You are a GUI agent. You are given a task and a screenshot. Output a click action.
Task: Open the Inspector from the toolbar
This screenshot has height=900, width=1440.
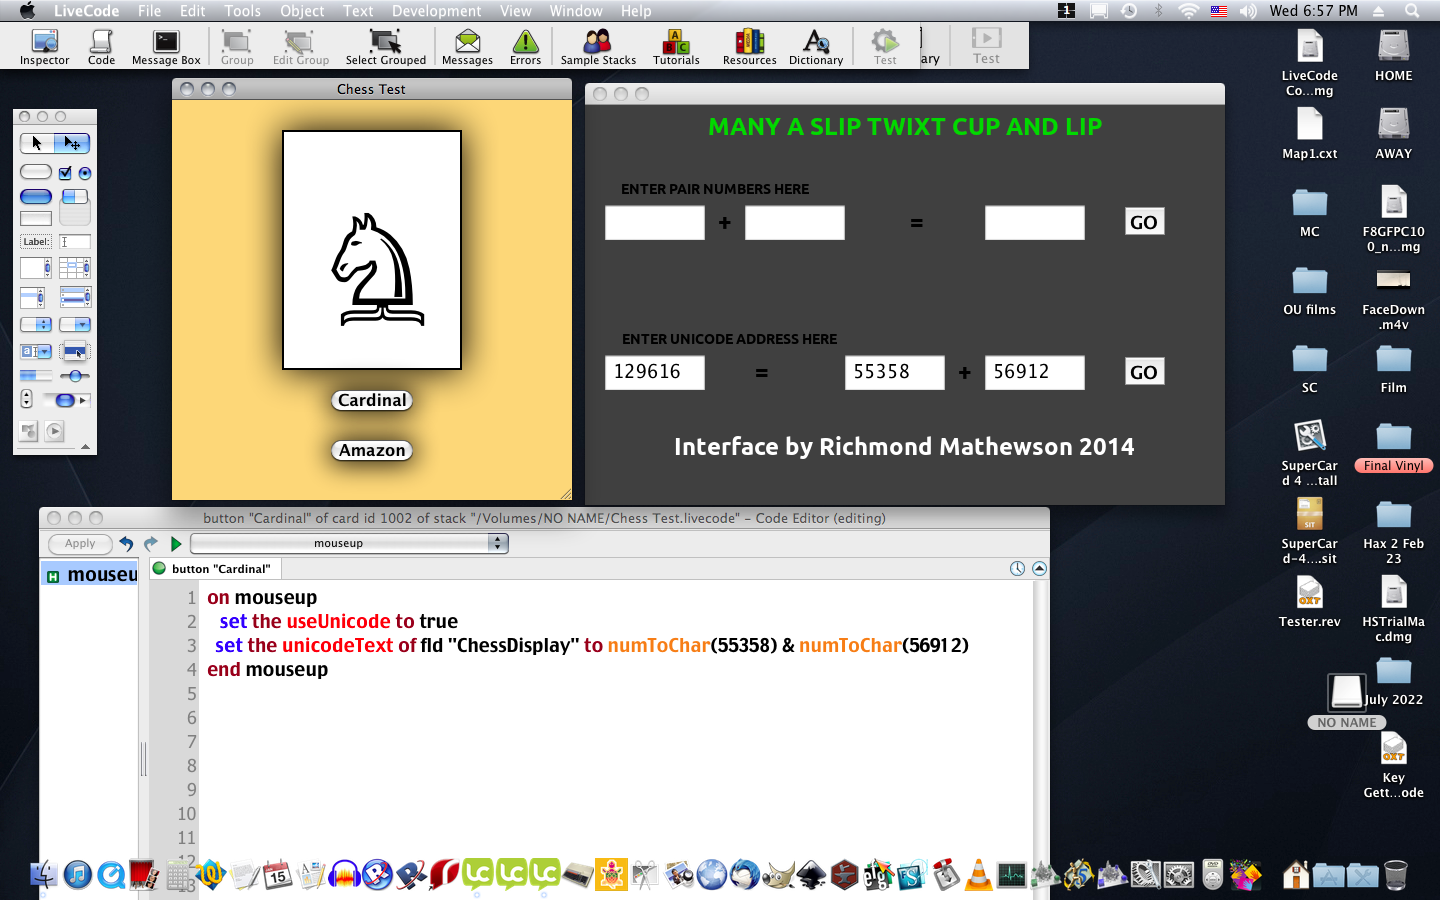(x=45, y=47)
